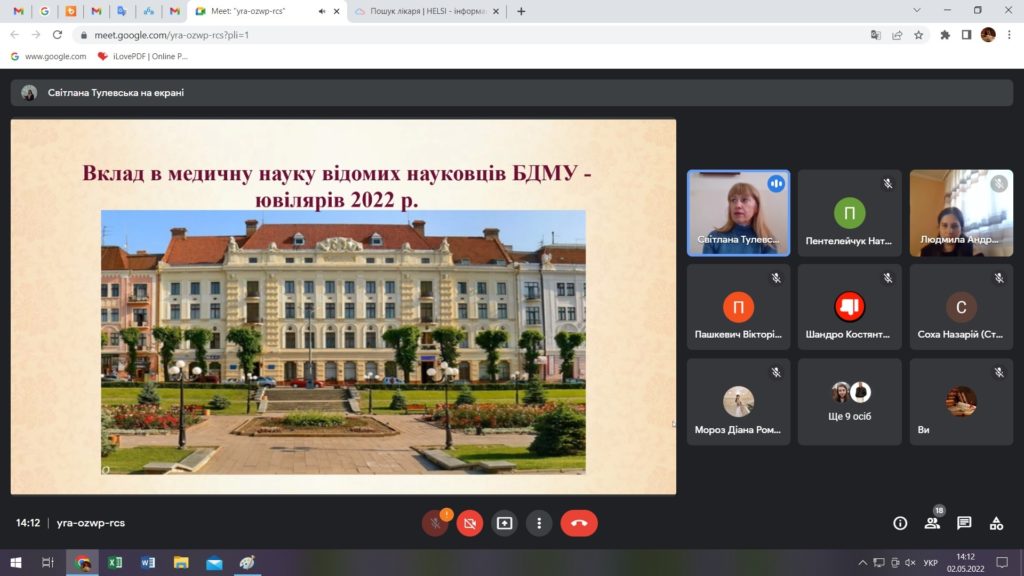The width and height of the screenshot is (1024, 576).
Task: Open the Google Translate pinned tab
Action: pos(122,11)
